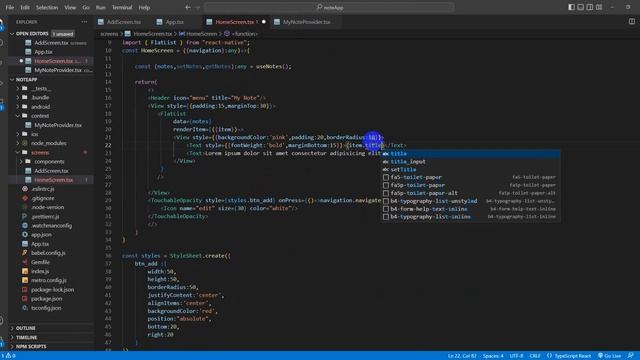Click the braces icon beside TypeScript React
Image resolution: width=640 pixels, height=360 pixels.
click(549, 356)
